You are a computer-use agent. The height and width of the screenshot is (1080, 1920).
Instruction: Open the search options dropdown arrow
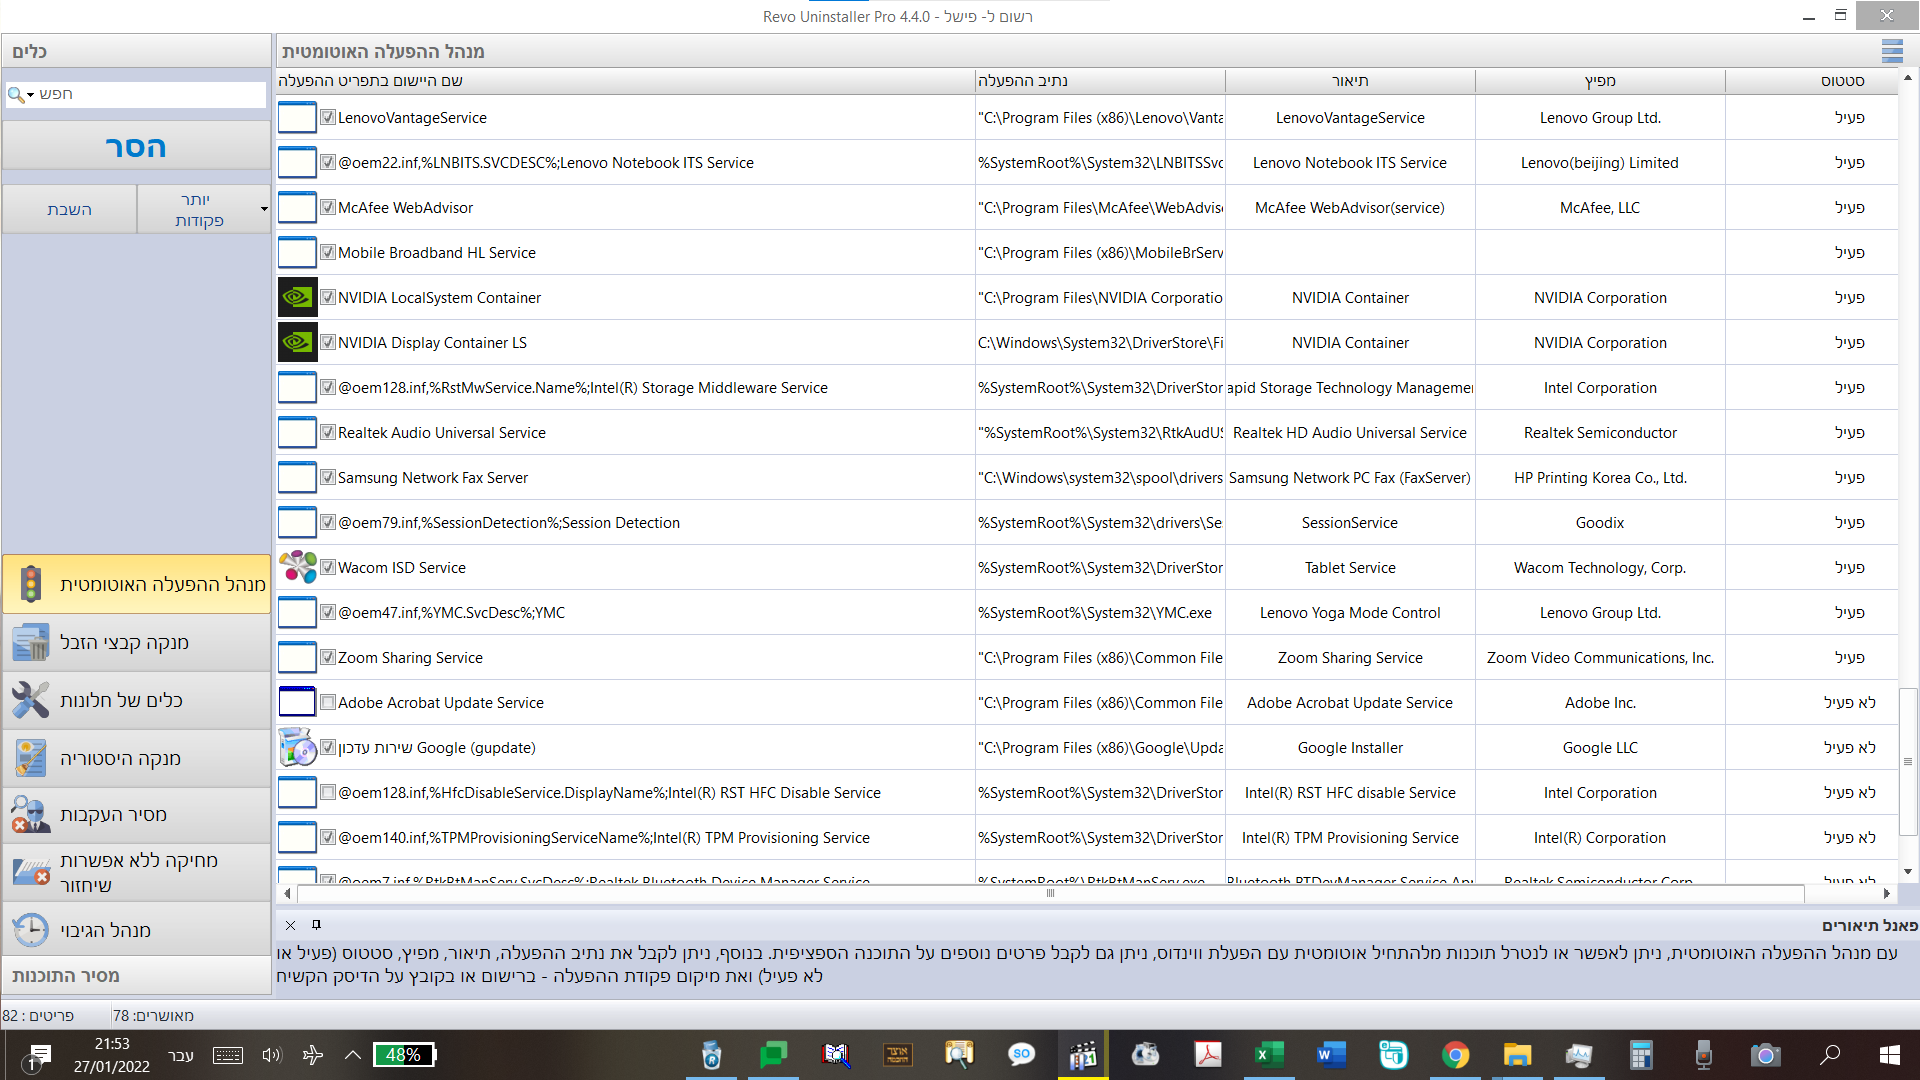31,95
